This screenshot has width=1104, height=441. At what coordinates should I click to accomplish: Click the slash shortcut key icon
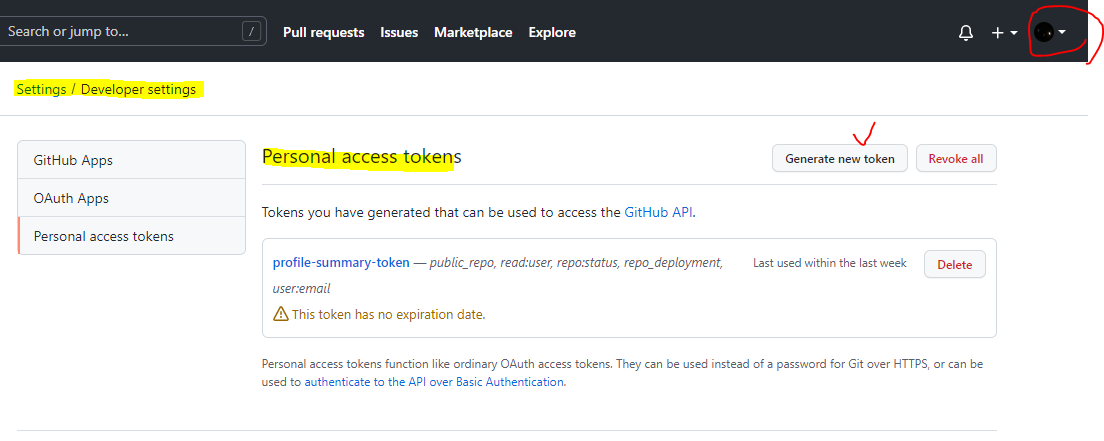(251, 32)
